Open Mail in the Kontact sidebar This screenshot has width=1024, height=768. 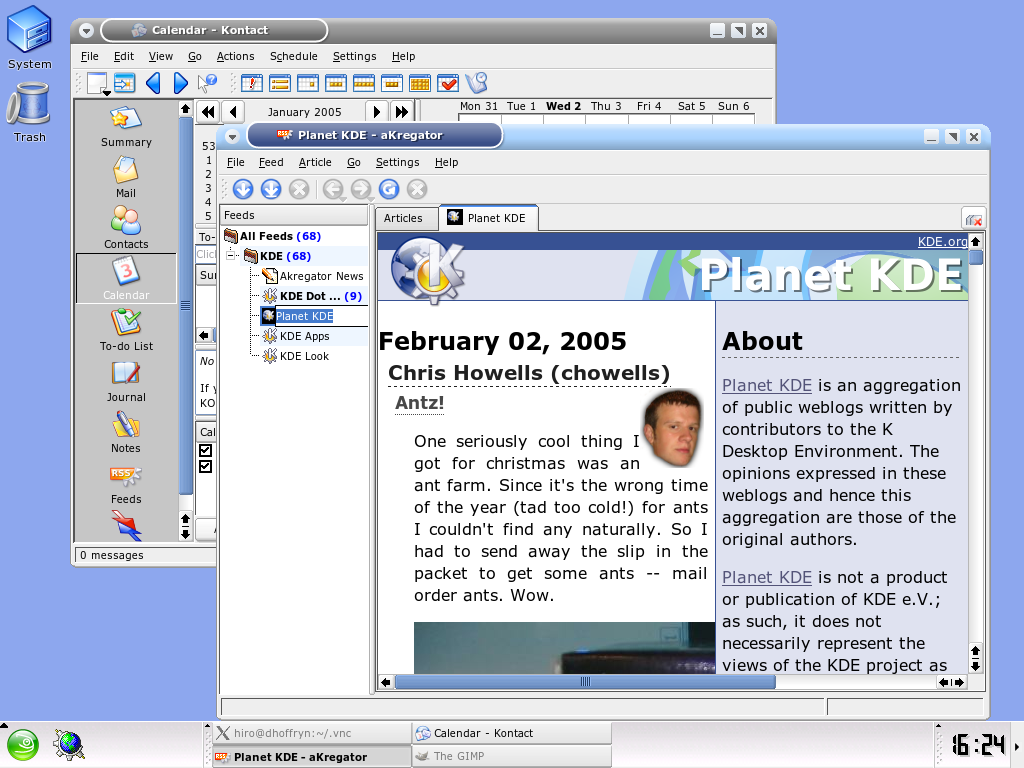click(x=125, y=177)
